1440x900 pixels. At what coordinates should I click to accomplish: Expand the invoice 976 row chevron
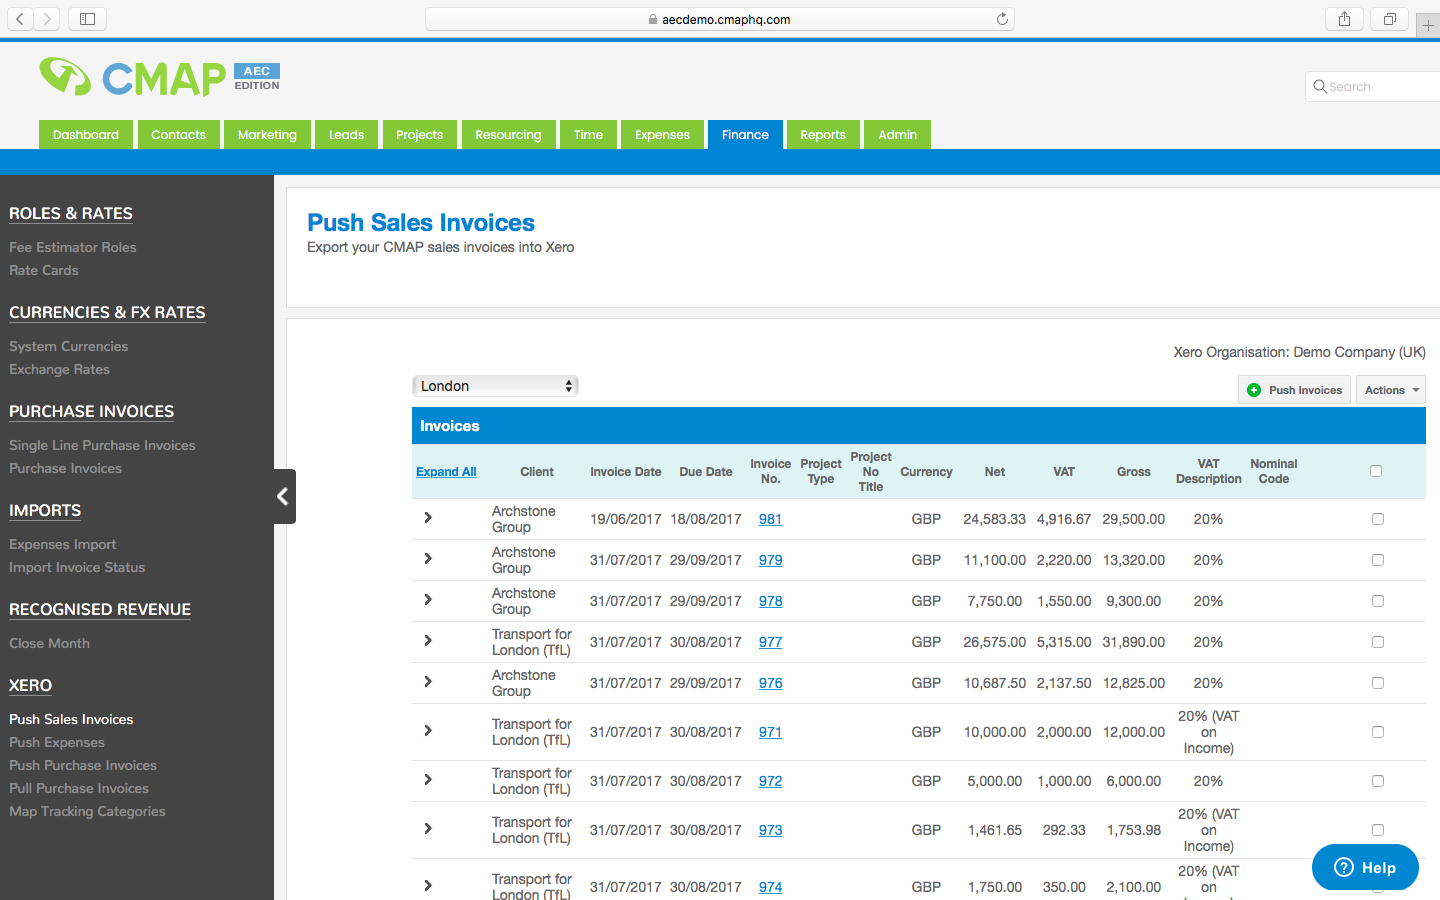coord(428,682)
